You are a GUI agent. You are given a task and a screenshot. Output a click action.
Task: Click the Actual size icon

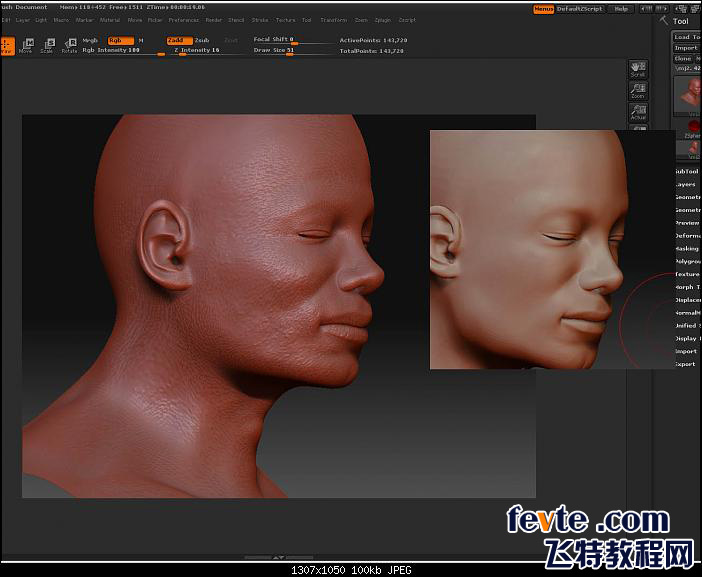(638, 112)
